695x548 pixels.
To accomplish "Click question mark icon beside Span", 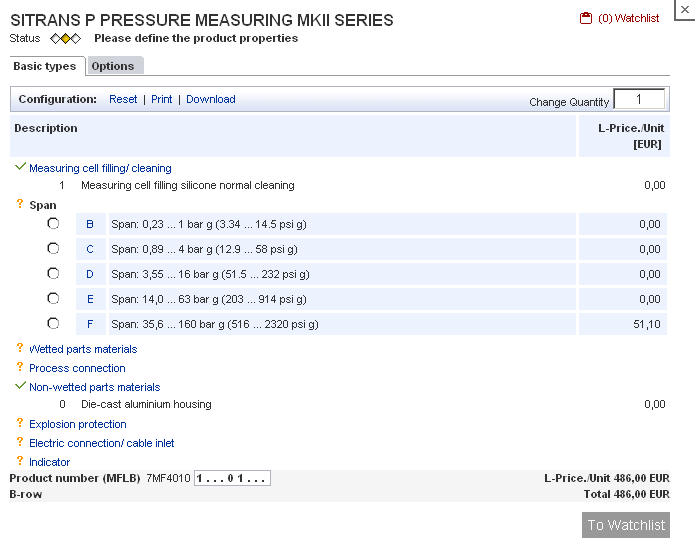I will [x=20, y=204].
